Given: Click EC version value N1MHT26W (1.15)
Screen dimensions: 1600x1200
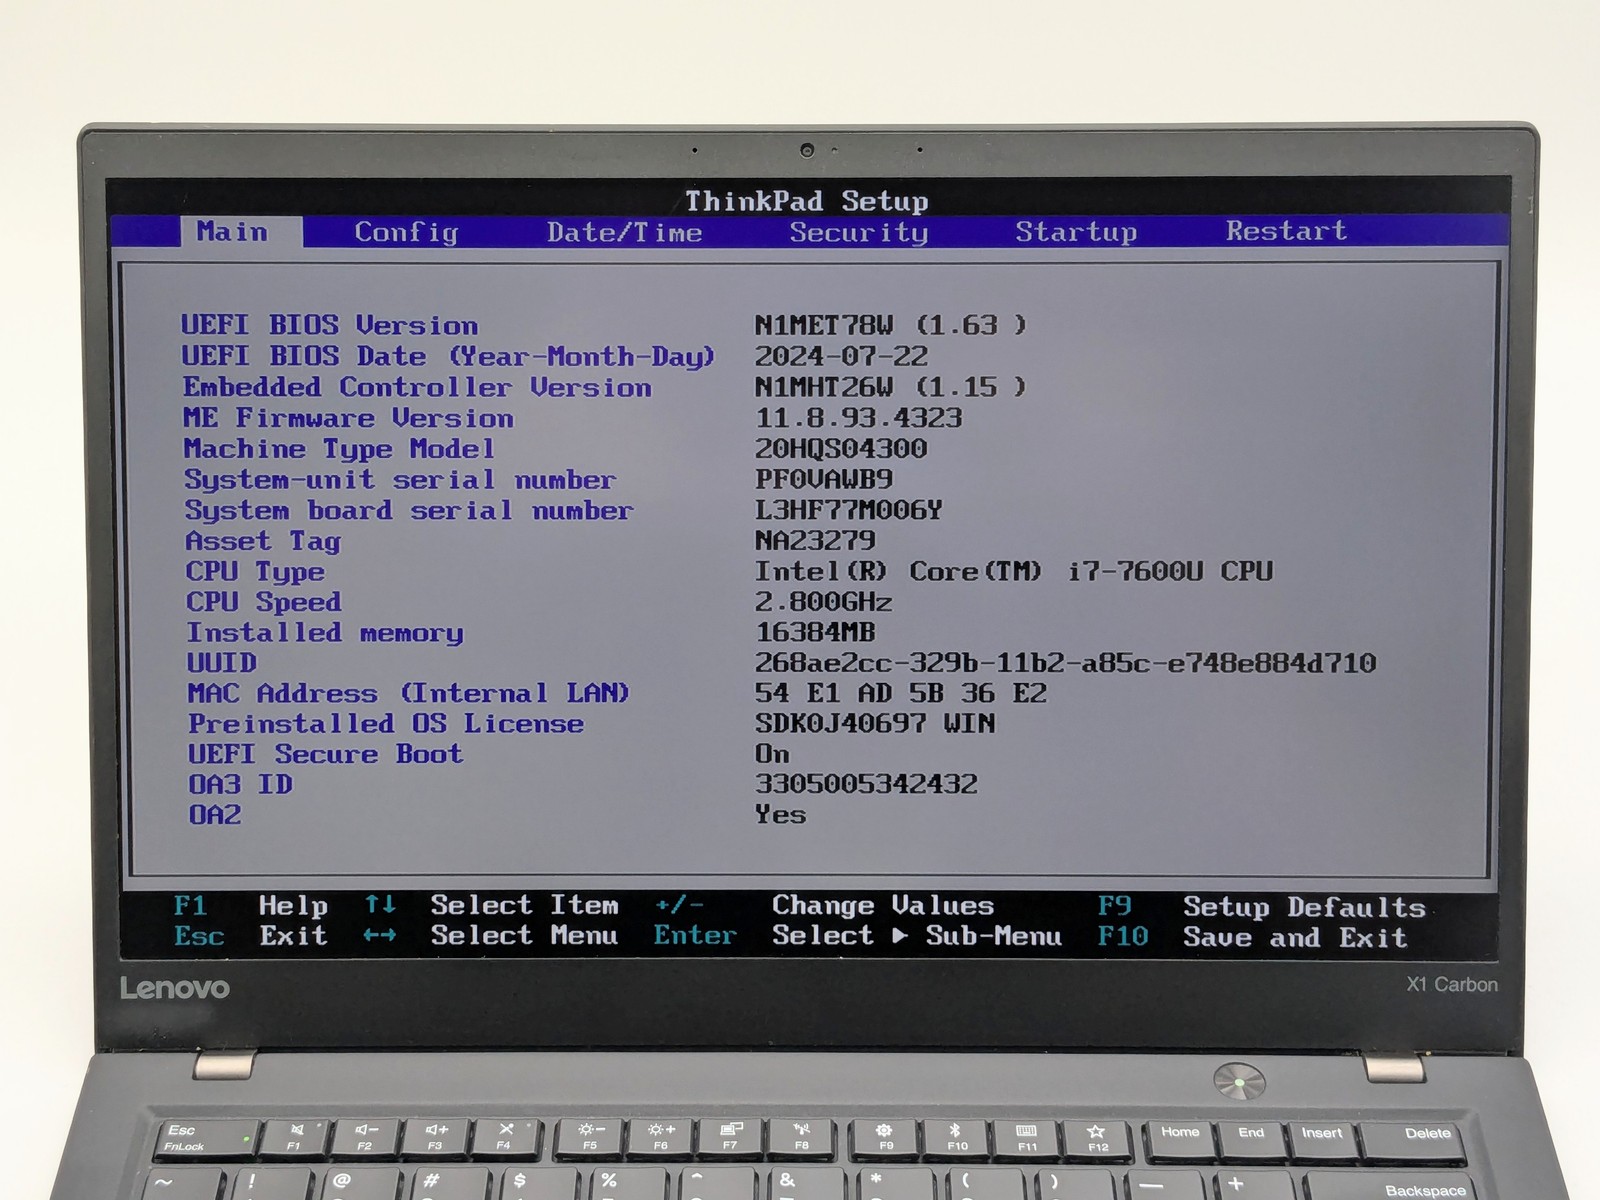Looking at the screenshot, I should [x=890, y=387].
